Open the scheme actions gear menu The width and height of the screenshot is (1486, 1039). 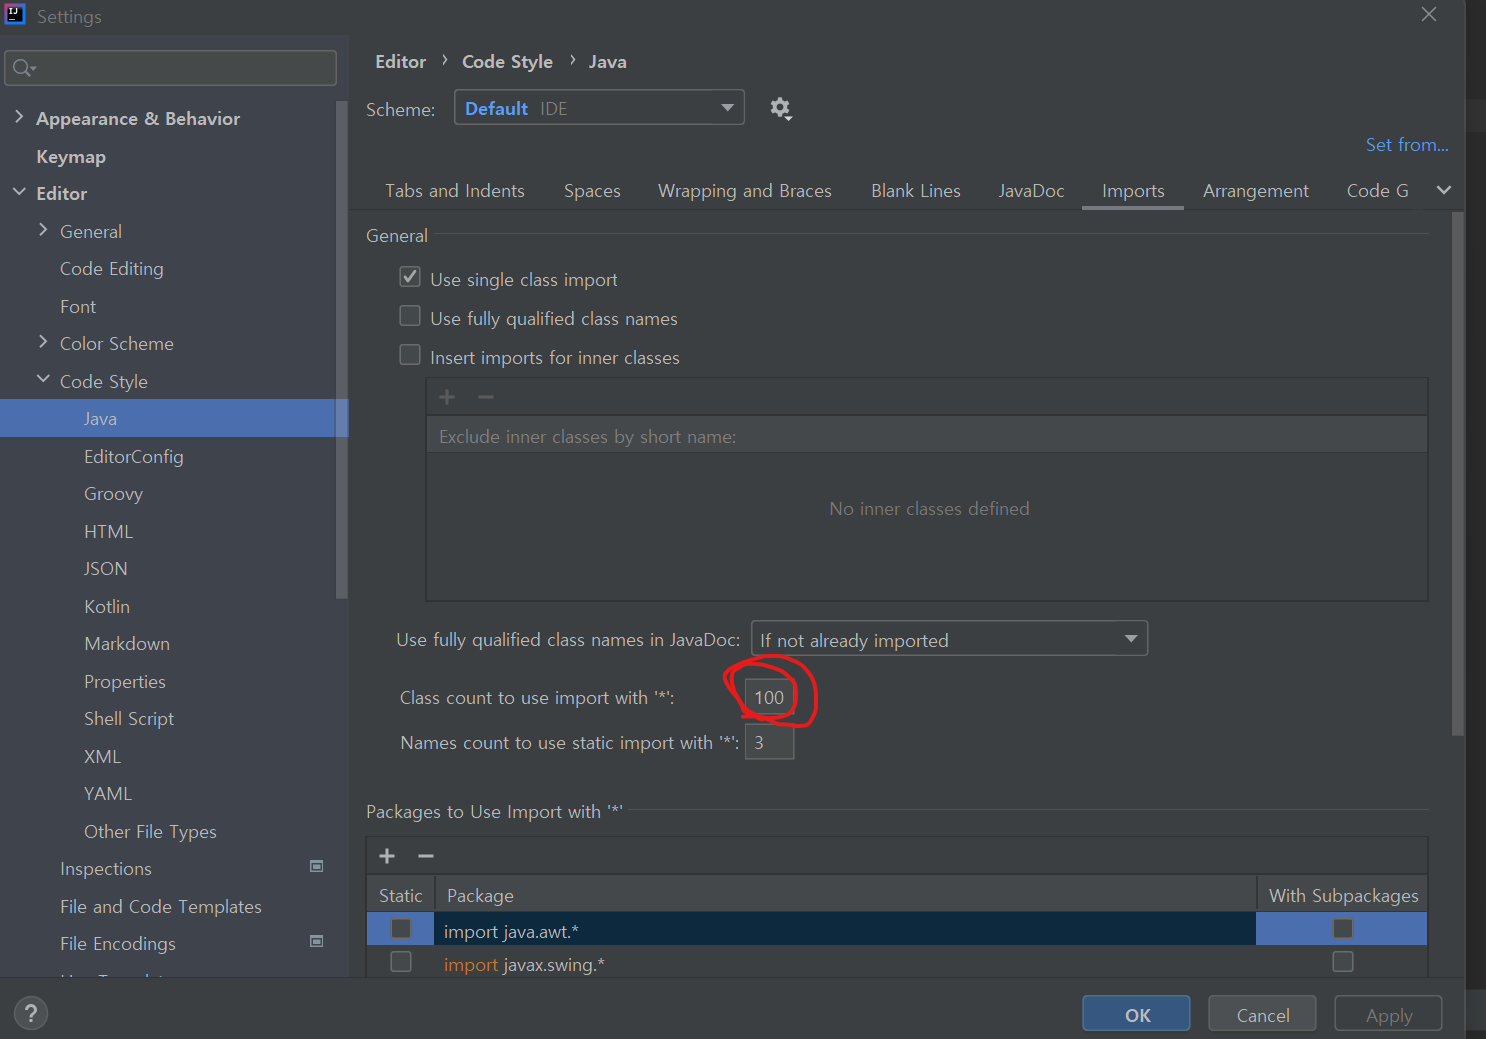point(780,108)
